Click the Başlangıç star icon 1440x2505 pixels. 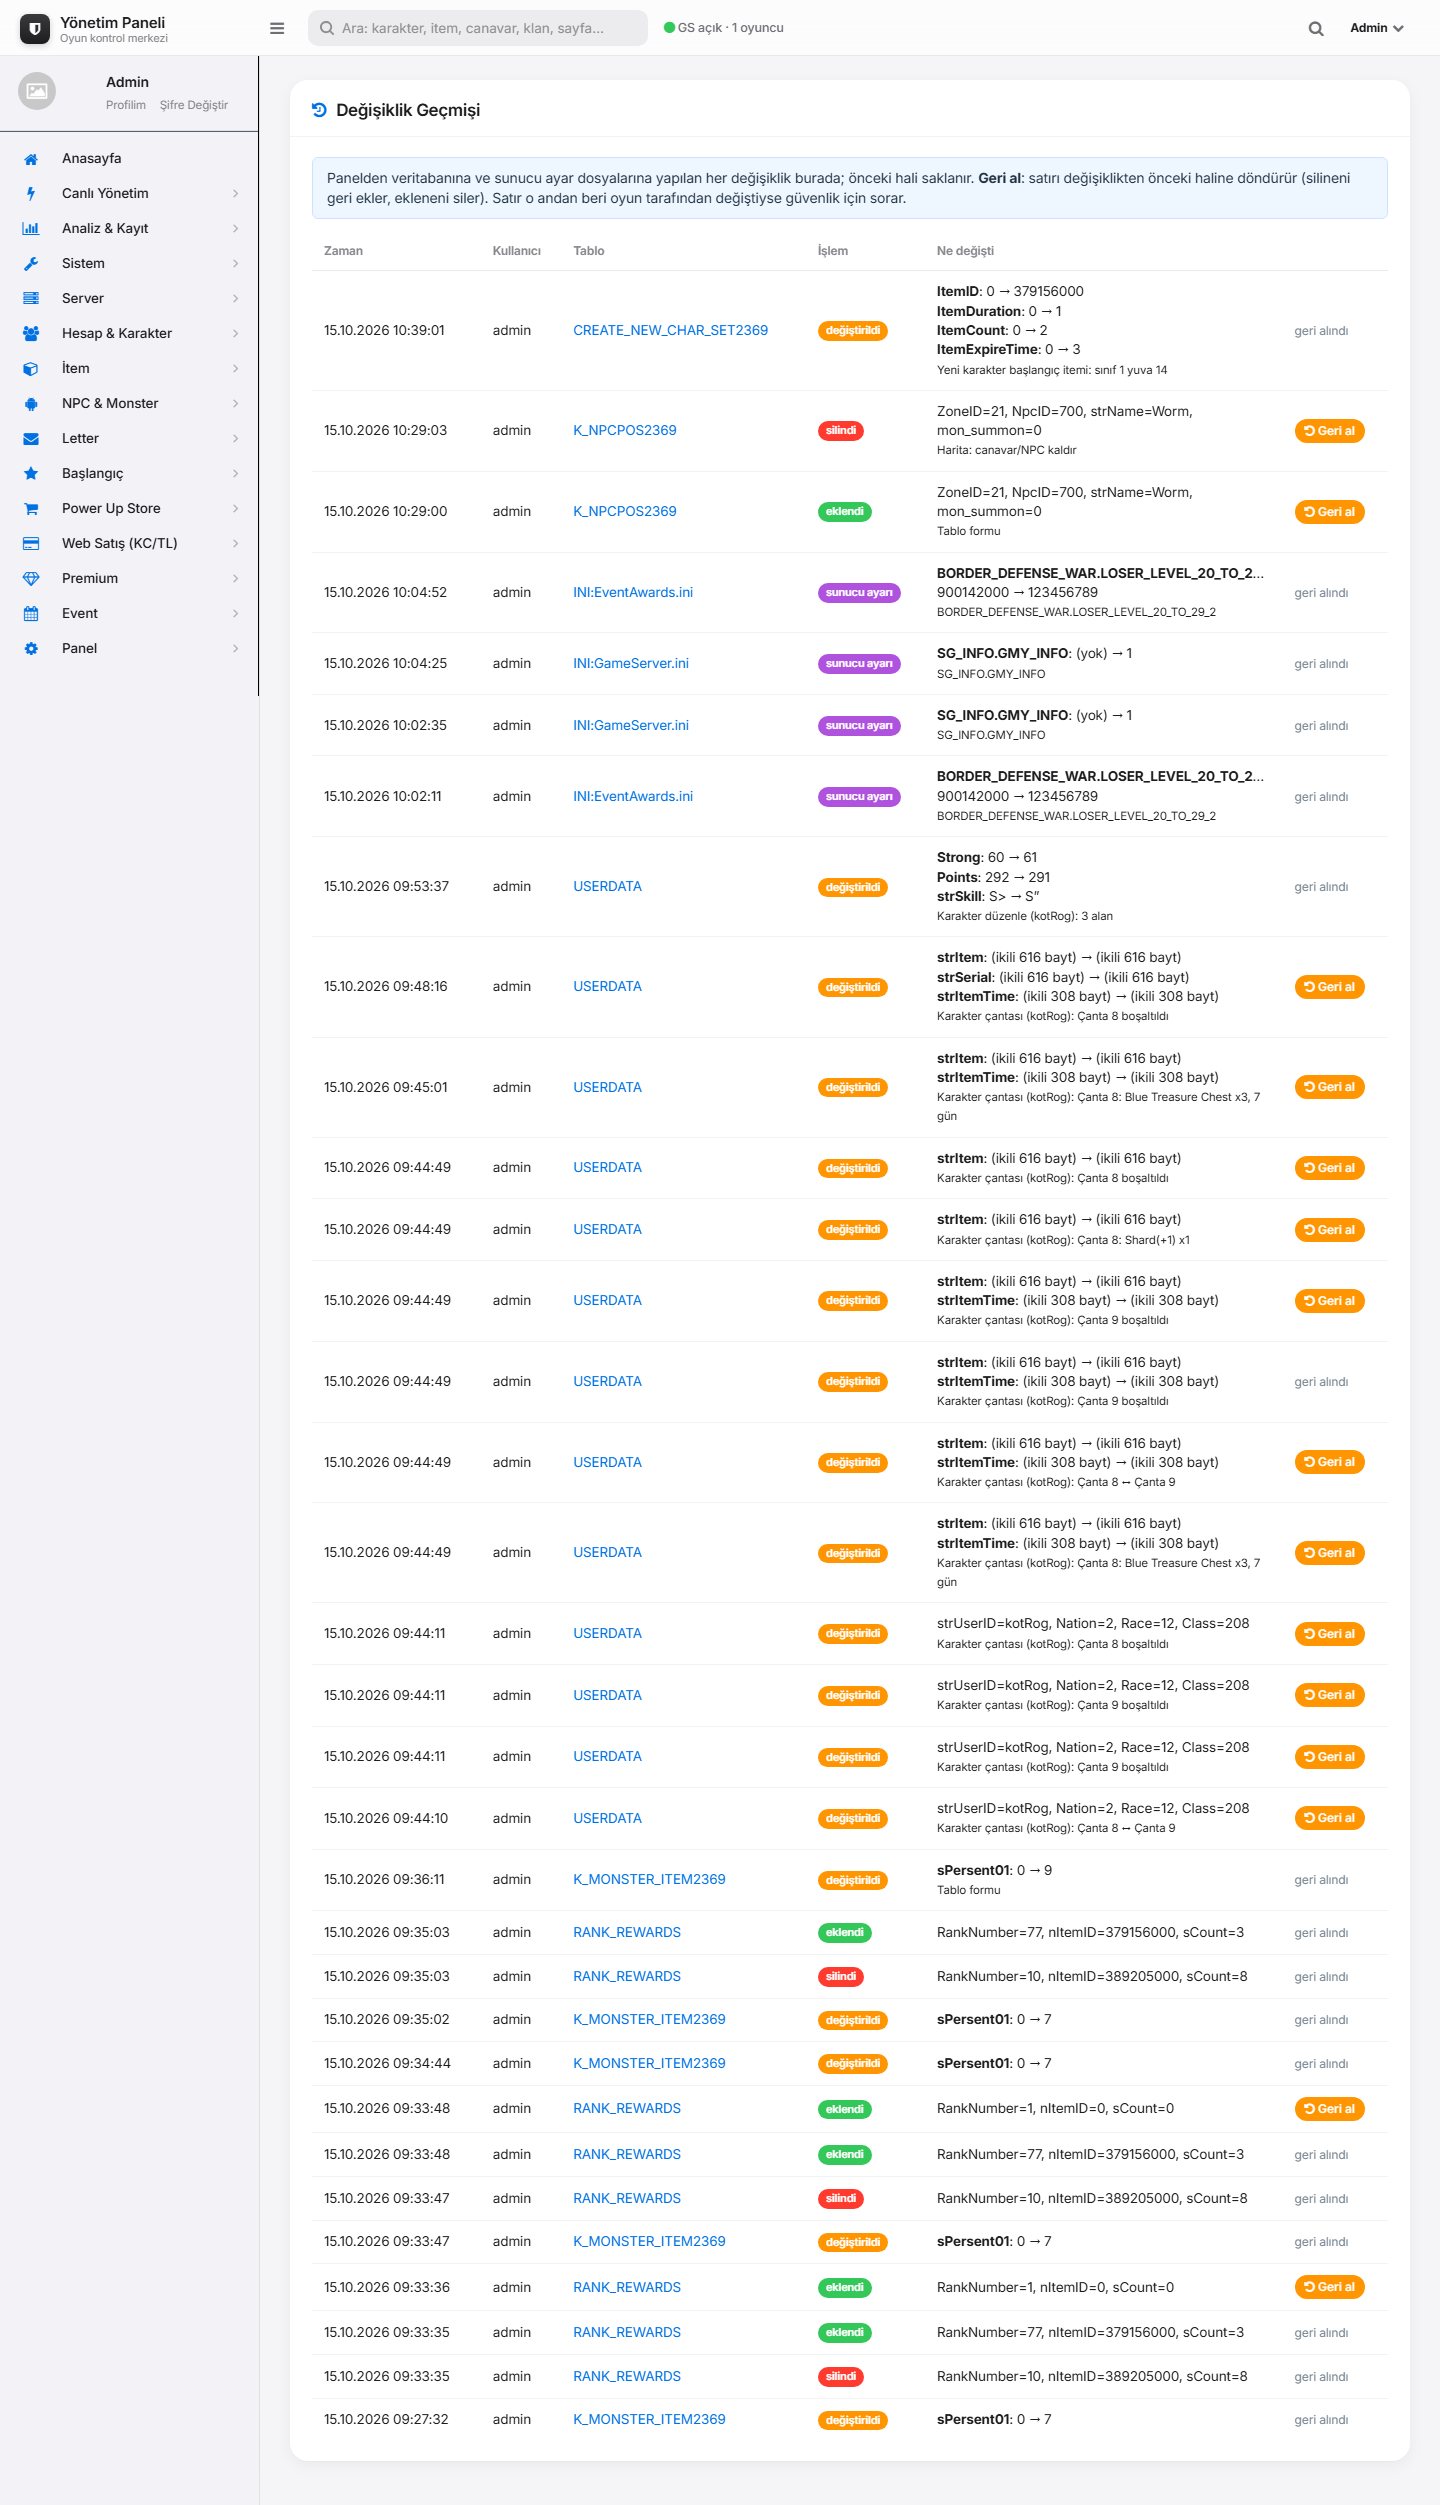pos(31,474)
